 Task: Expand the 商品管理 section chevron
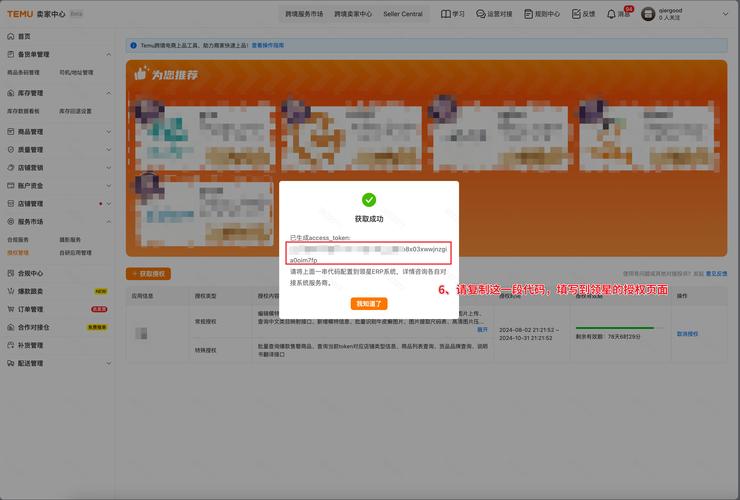[109, 132]
